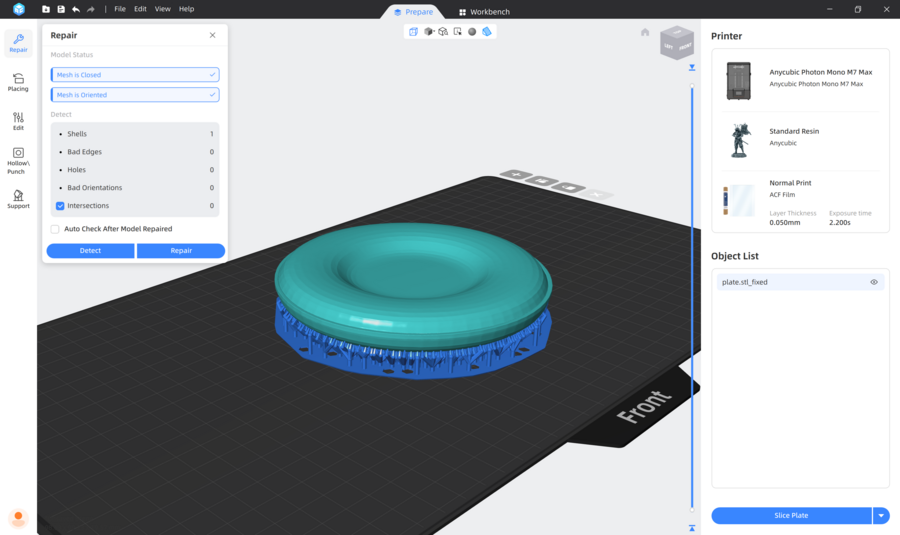Click the home view reset icon
900x535 pixels.
[x=645, y=32]
